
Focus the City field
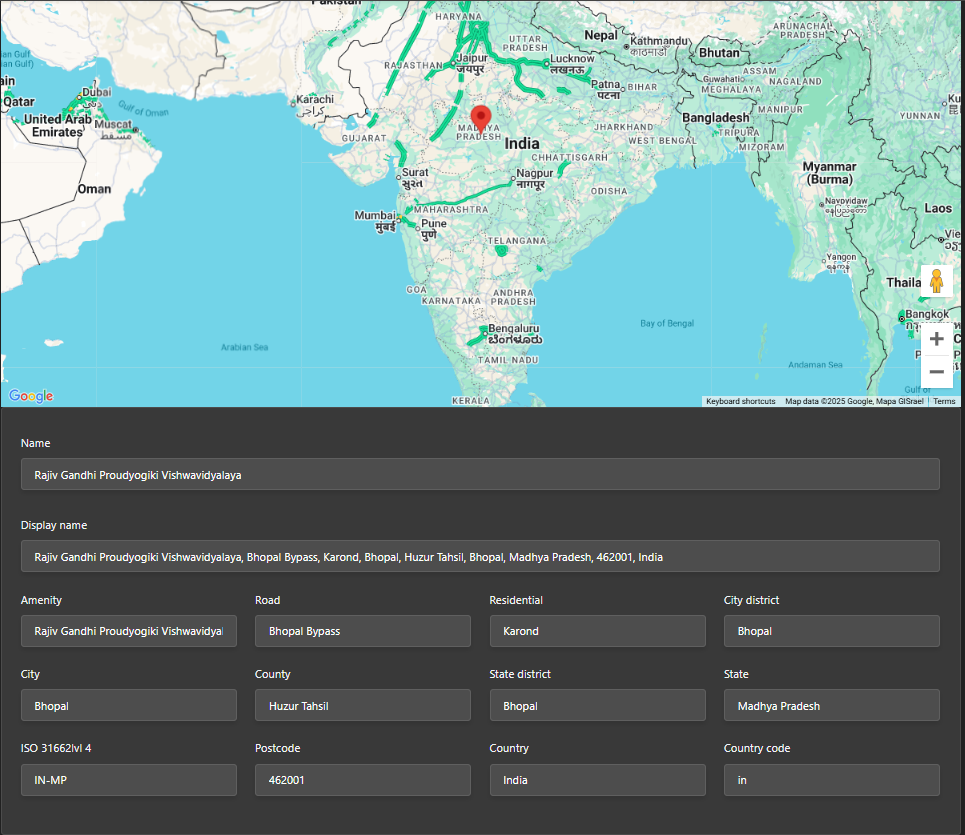point(129,705)
